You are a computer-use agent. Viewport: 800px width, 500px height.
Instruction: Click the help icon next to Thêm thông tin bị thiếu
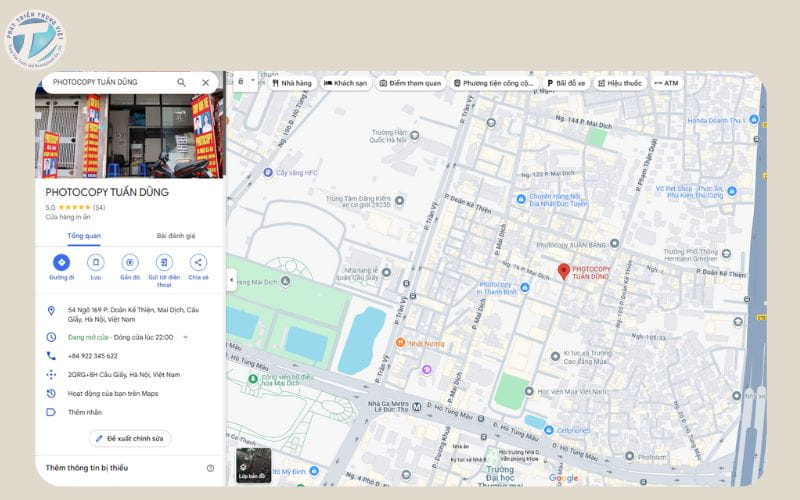pyautogui.click(x=210, y=468)
